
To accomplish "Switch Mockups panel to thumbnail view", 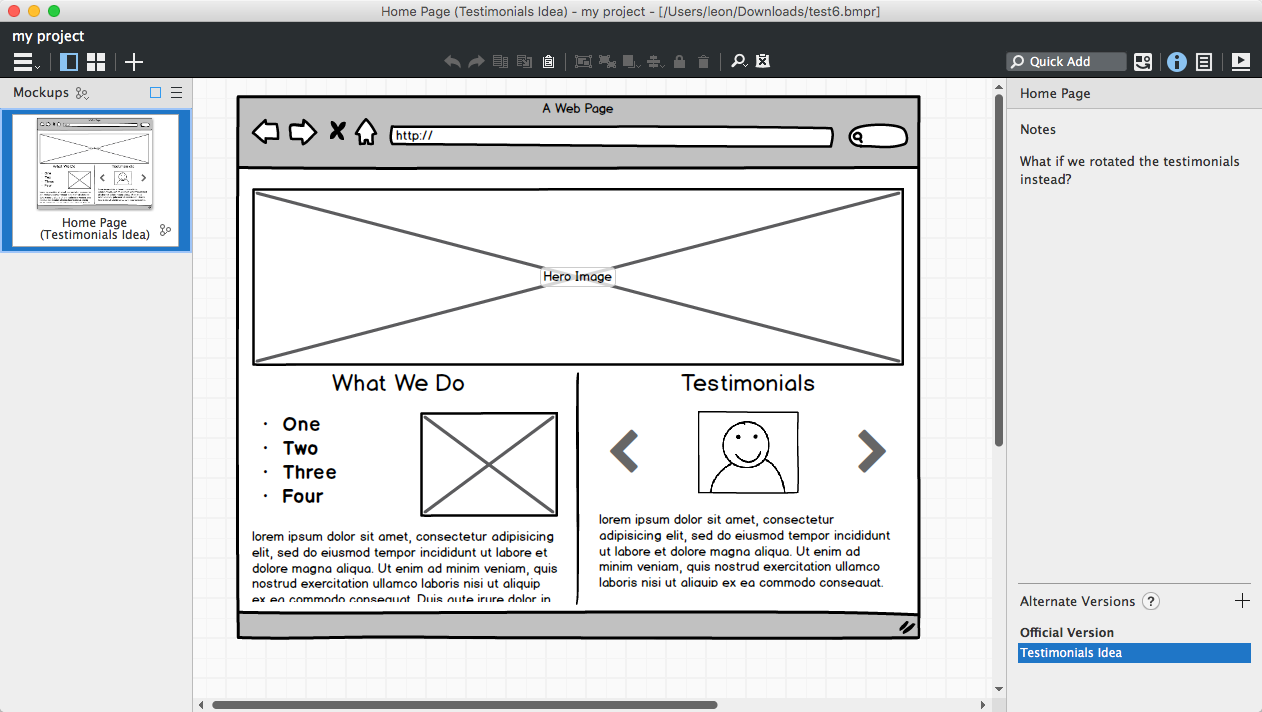I will [x=155, y=93].
